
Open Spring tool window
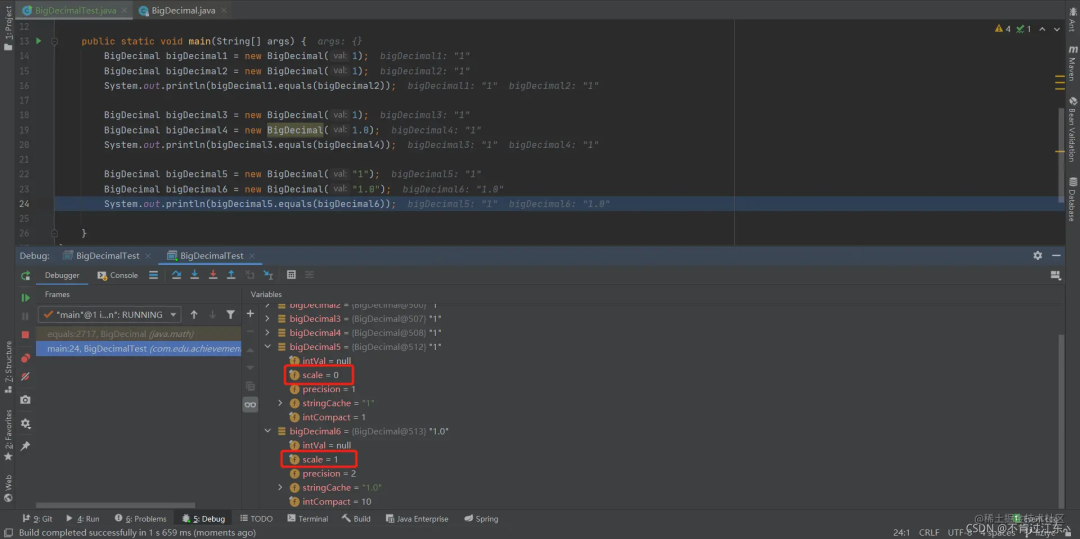[481, 519]
